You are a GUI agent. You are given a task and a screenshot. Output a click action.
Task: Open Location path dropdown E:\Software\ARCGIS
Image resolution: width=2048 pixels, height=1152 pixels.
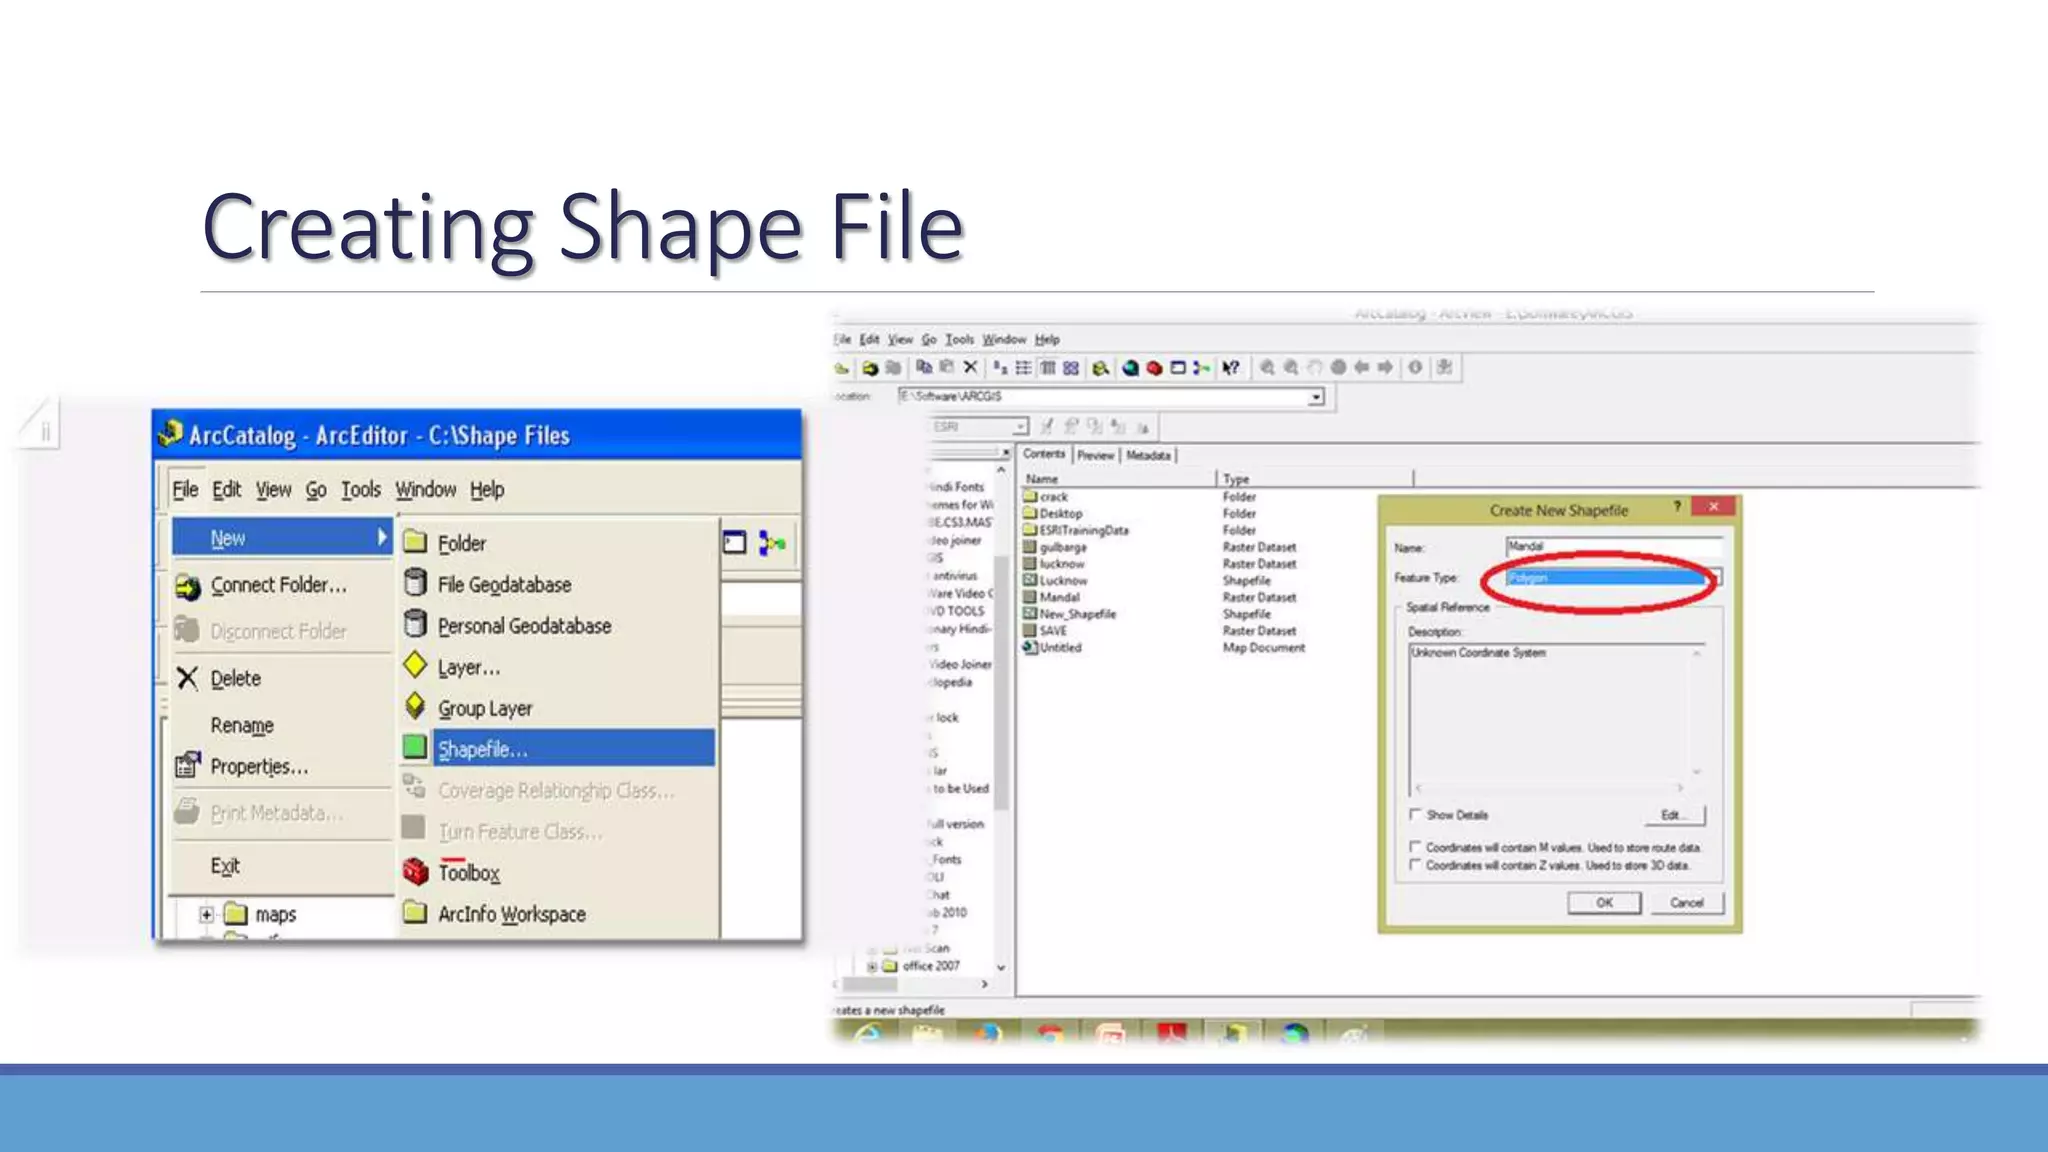point(1316,397)
